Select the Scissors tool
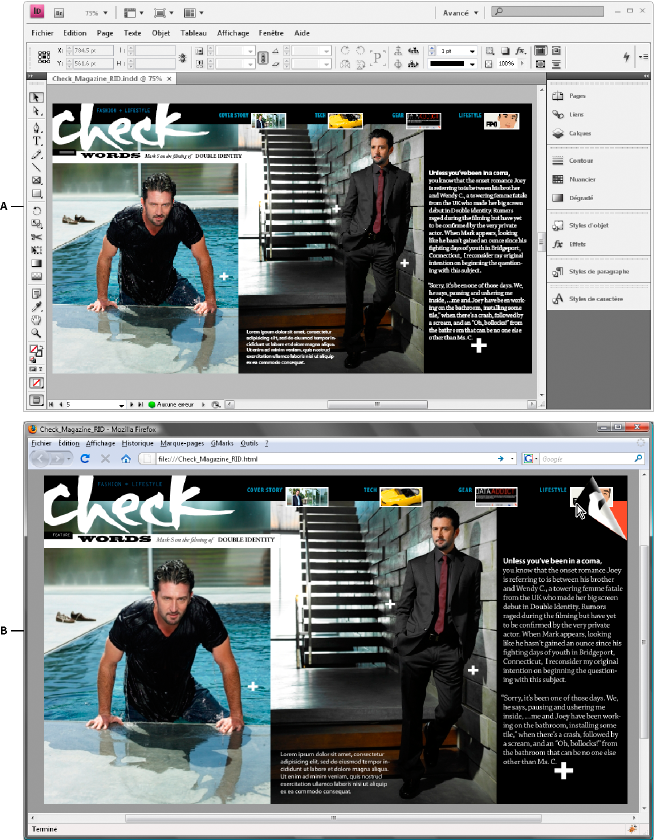The image size is (654, 840). 36,237
